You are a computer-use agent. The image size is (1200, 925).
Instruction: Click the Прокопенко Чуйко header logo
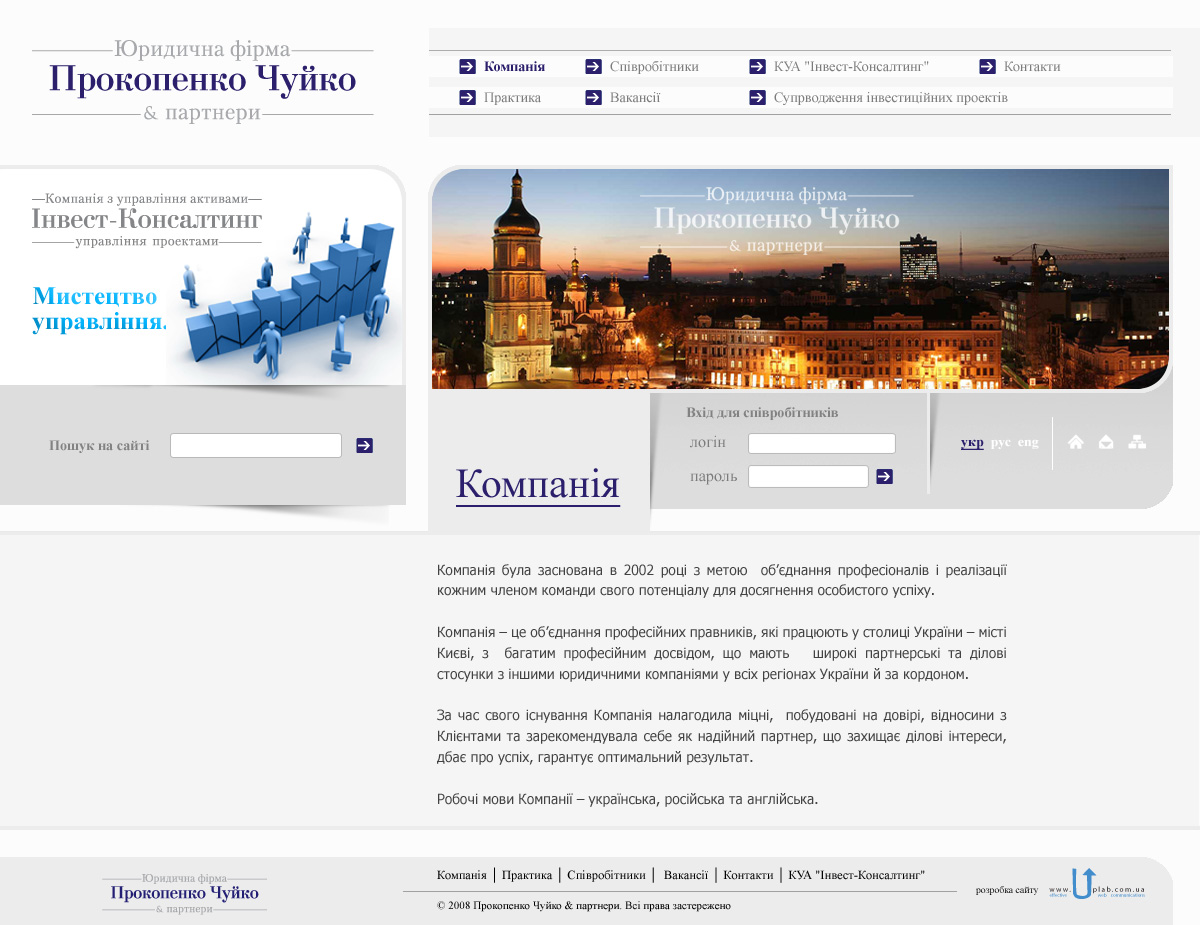point(202,80)
